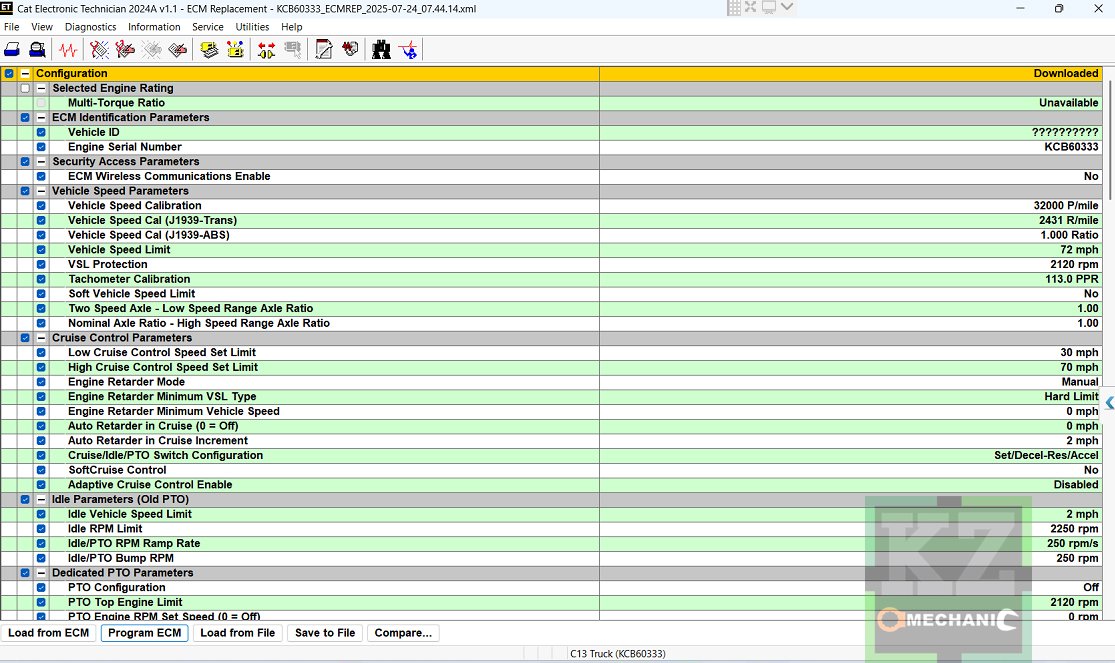
Task: Check the Selected Engine Rating checkbox
Action: (x=25, y=88)
